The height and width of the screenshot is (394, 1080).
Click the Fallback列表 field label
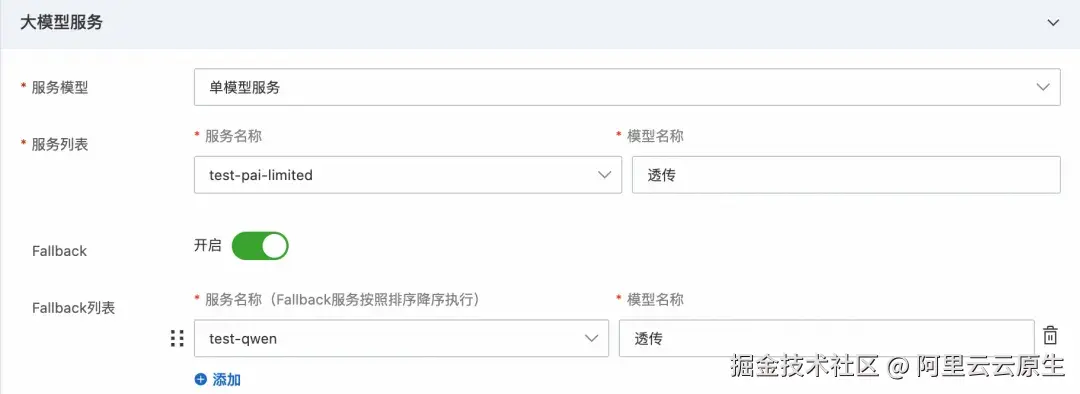click(x=74, y=308)
